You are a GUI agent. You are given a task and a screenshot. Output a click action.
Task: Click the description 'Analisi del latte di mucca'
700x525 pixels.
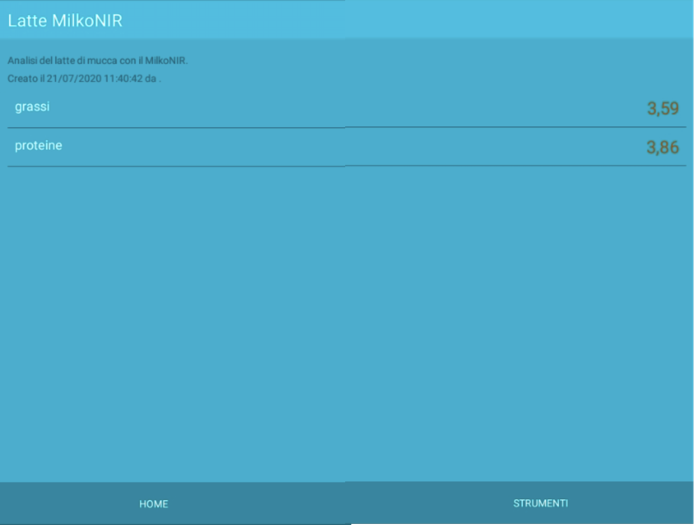(x=98, y=60)
